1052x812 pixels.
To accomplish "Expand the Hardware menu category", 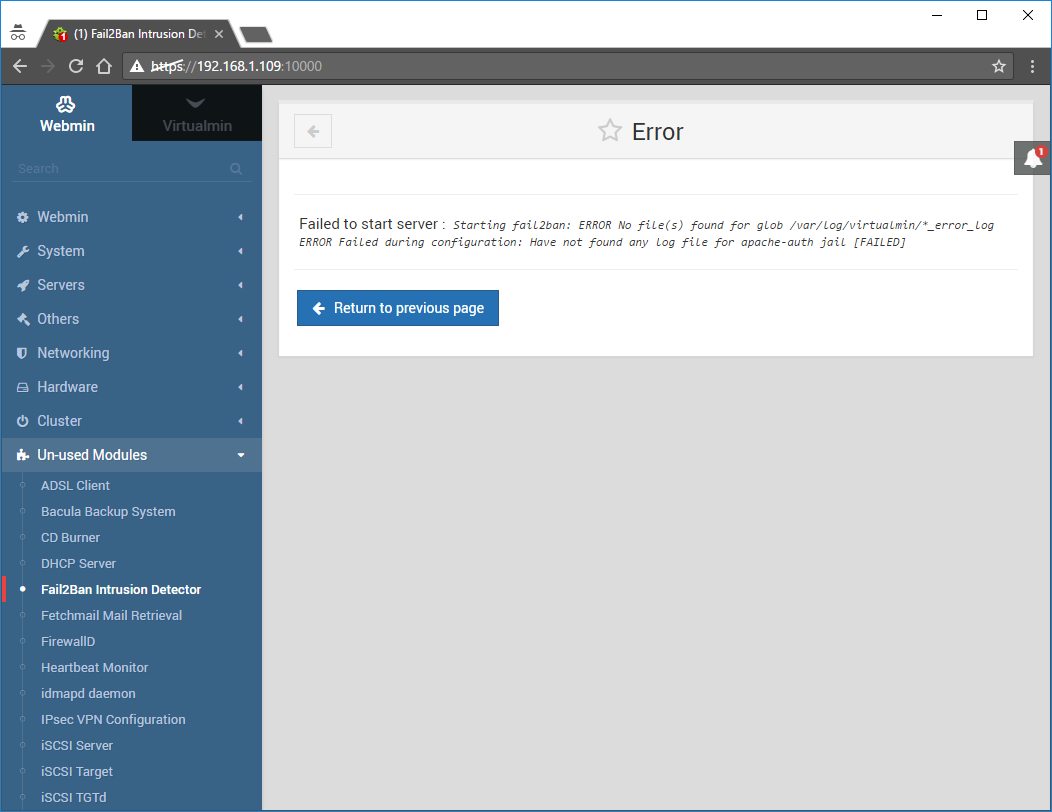I will click(132, 387).
